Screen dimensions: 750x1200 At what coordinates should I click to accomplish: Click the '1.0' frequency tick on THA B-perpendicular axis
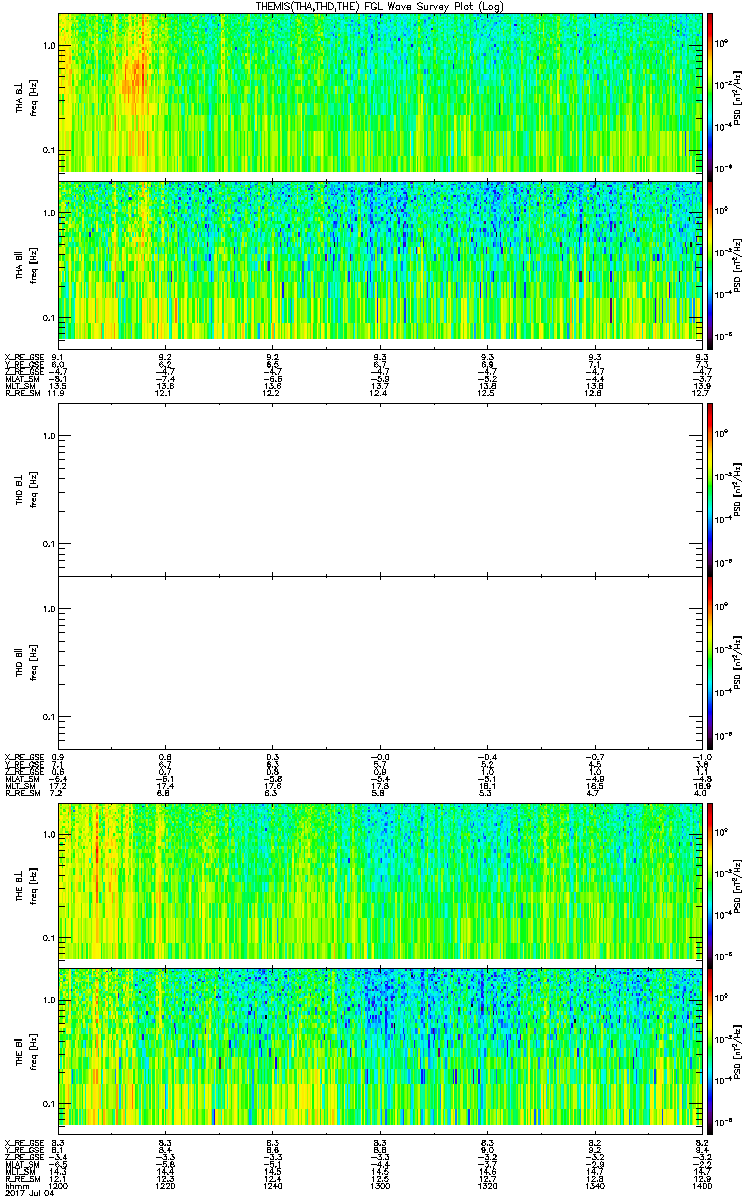(48, 46)
